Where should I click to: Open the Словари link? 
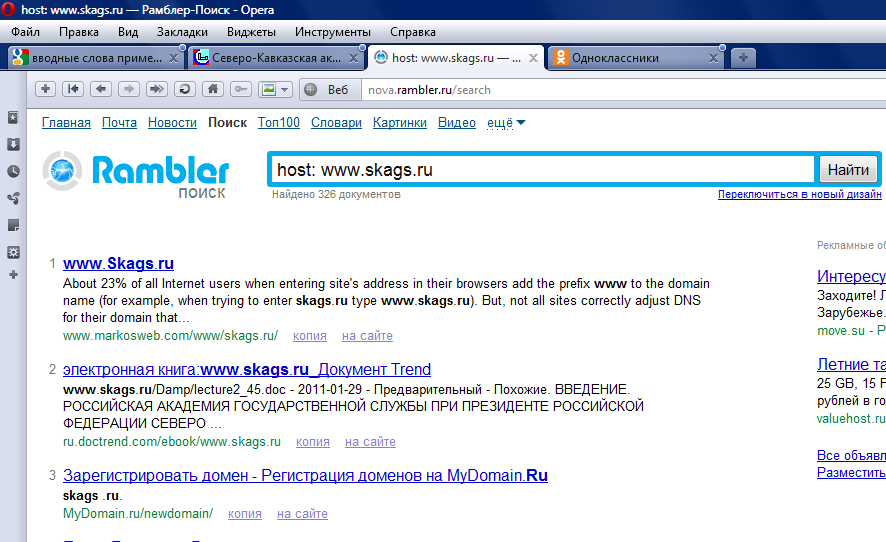click(x=336, y=123)
